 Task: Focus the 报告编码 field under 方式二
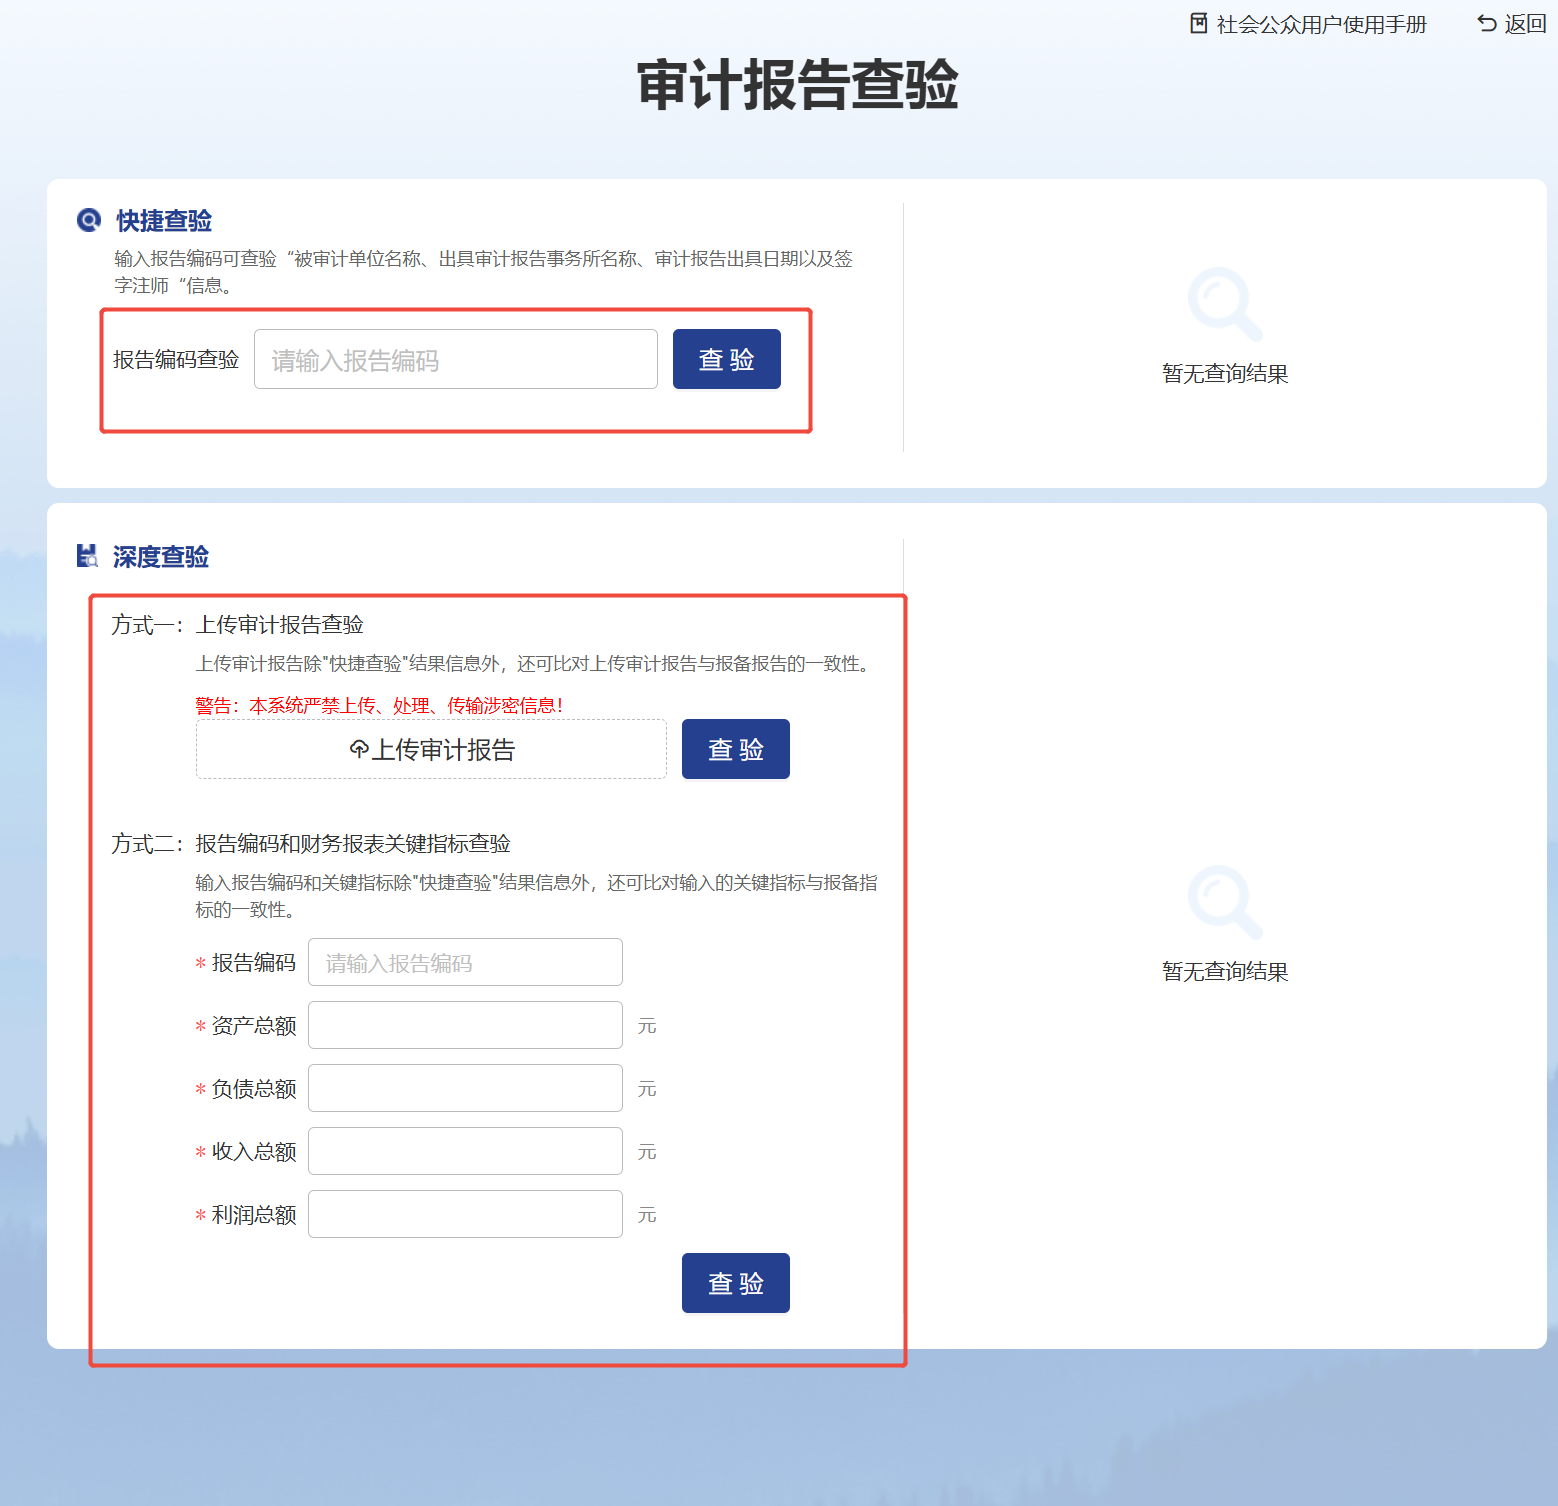[465, 963]
